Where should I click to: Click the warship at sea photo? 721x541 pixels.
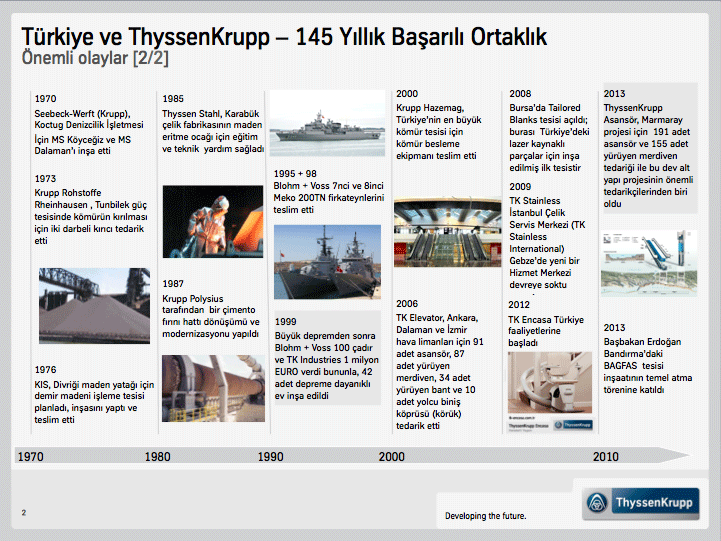pos(327,123)
